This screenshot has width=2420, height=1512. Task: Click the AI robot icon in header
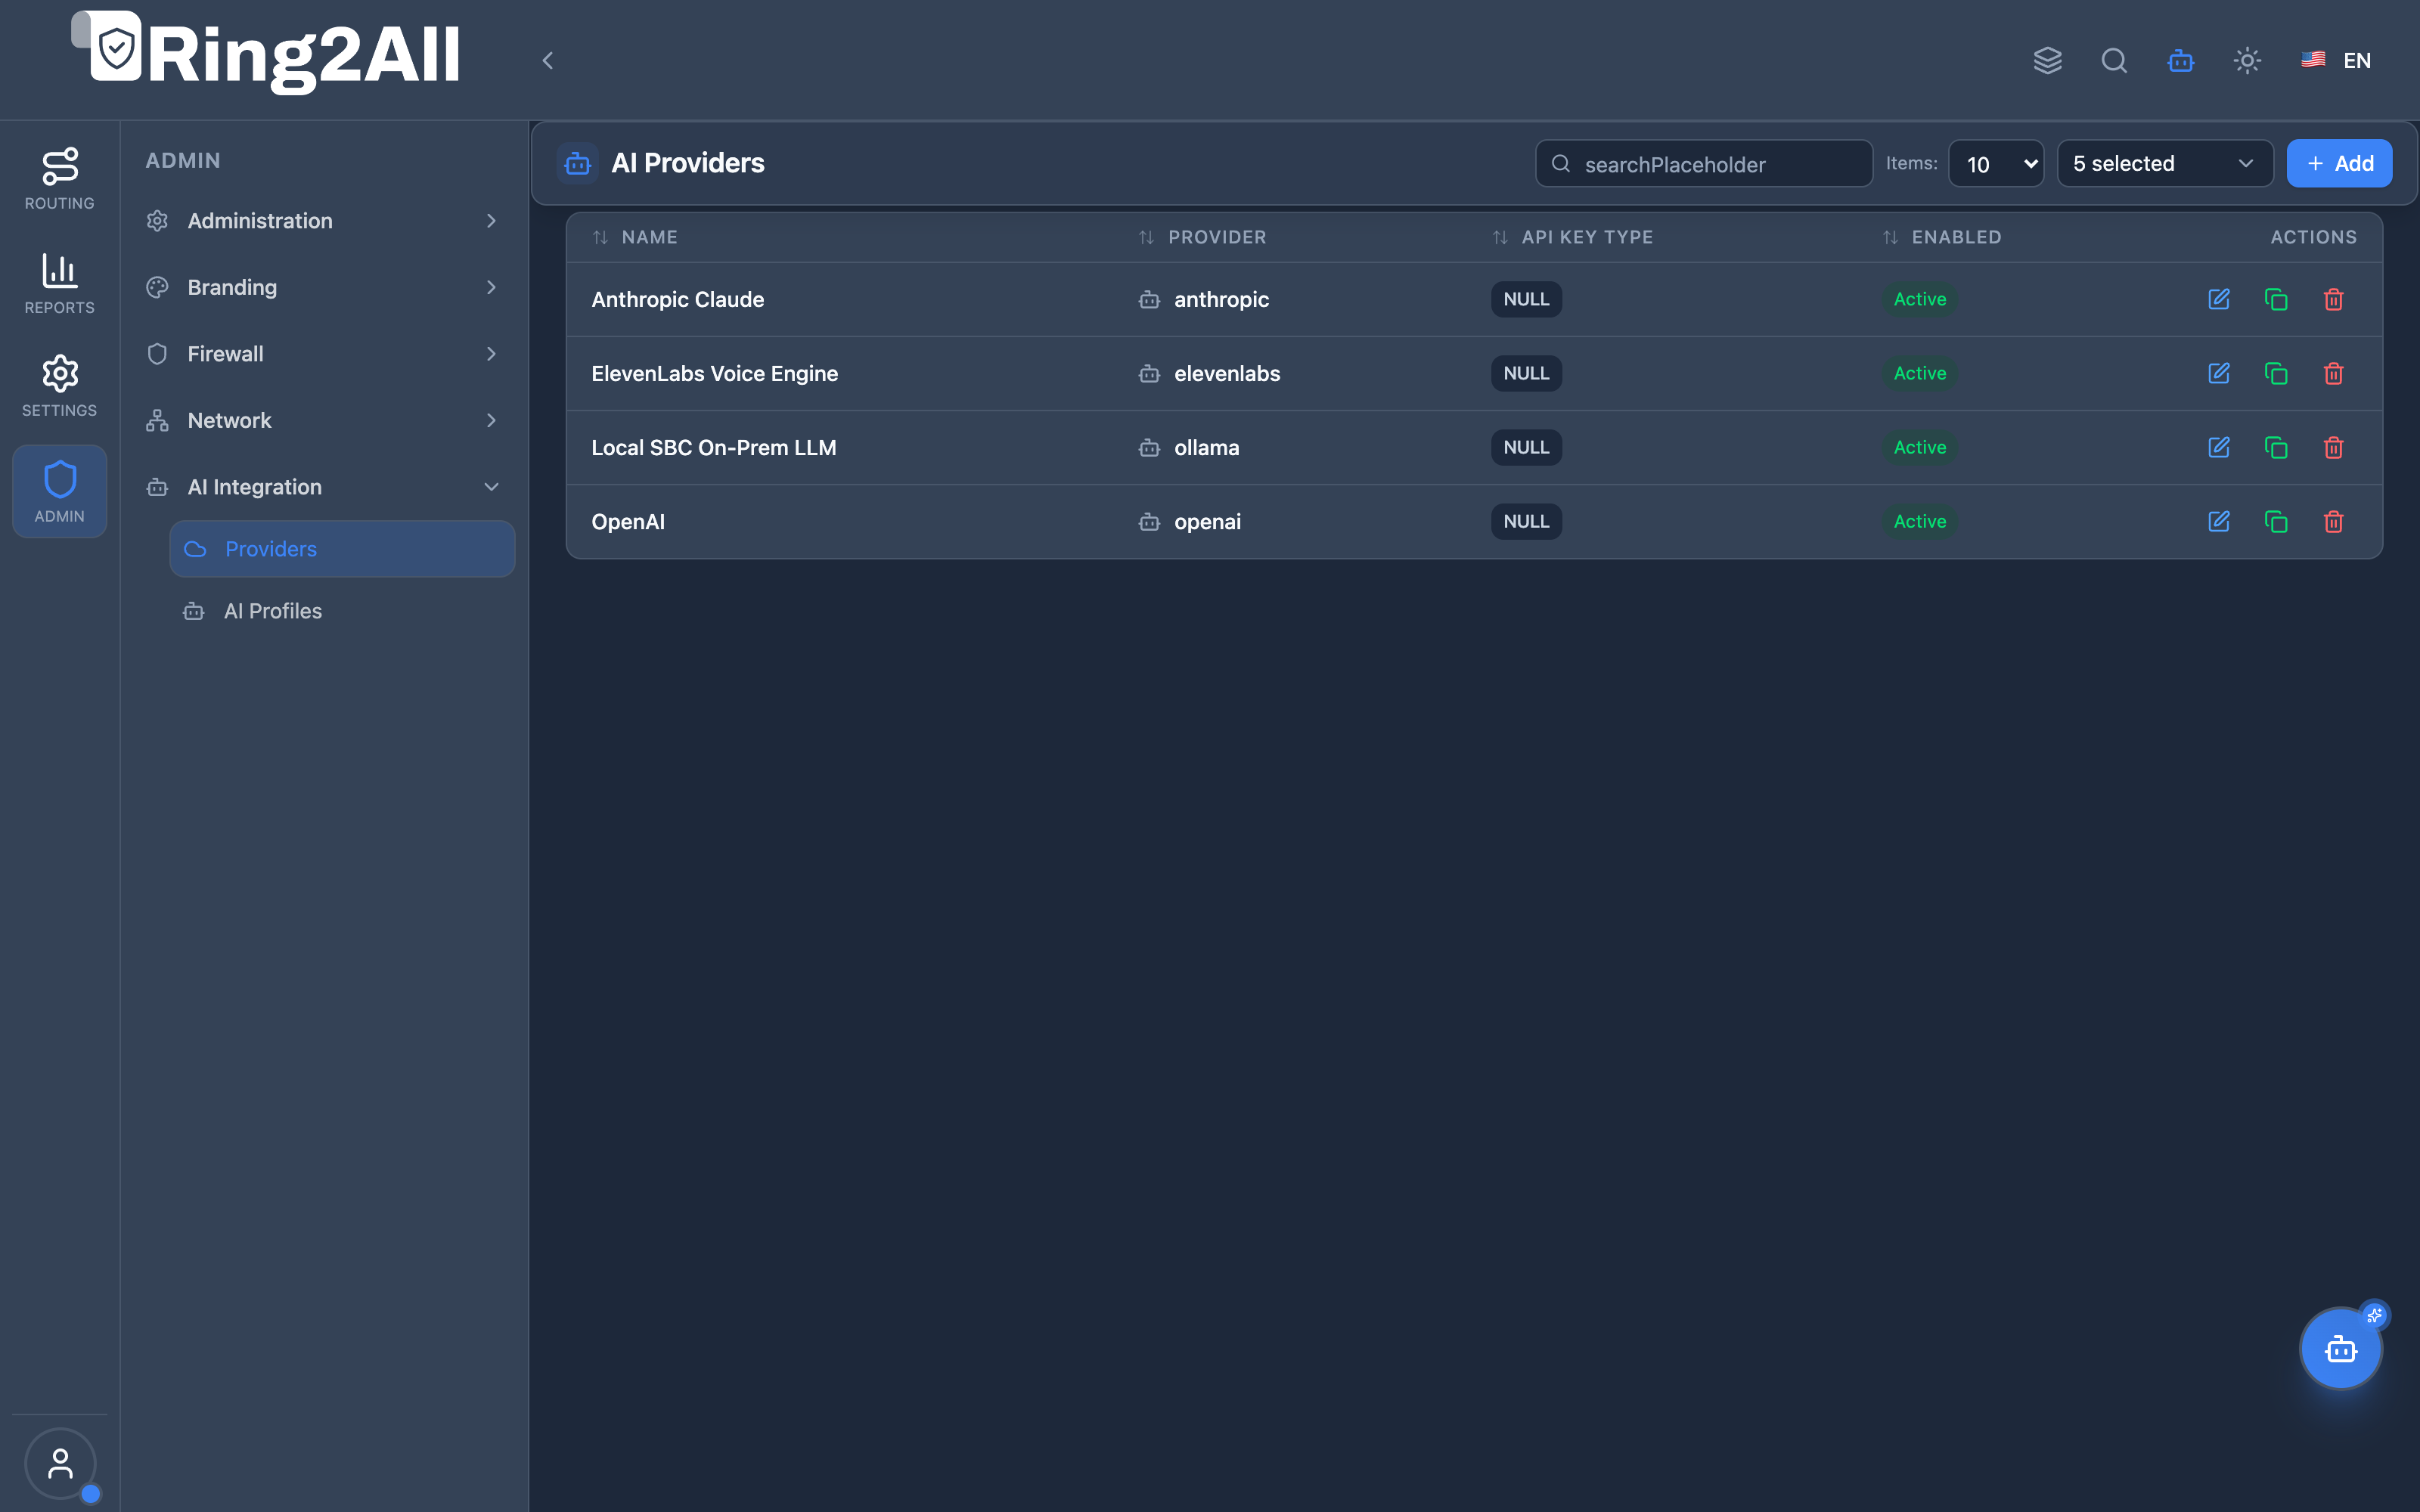[x=2180, y=60]
